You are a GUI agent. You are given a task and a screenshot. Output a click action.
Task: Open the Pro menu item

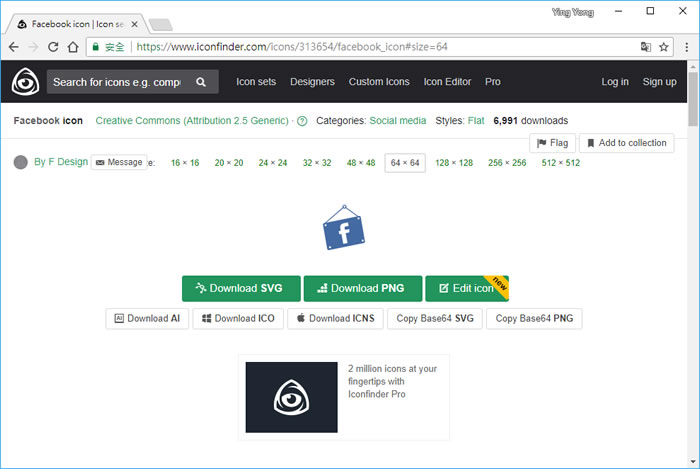coord(493,82)
